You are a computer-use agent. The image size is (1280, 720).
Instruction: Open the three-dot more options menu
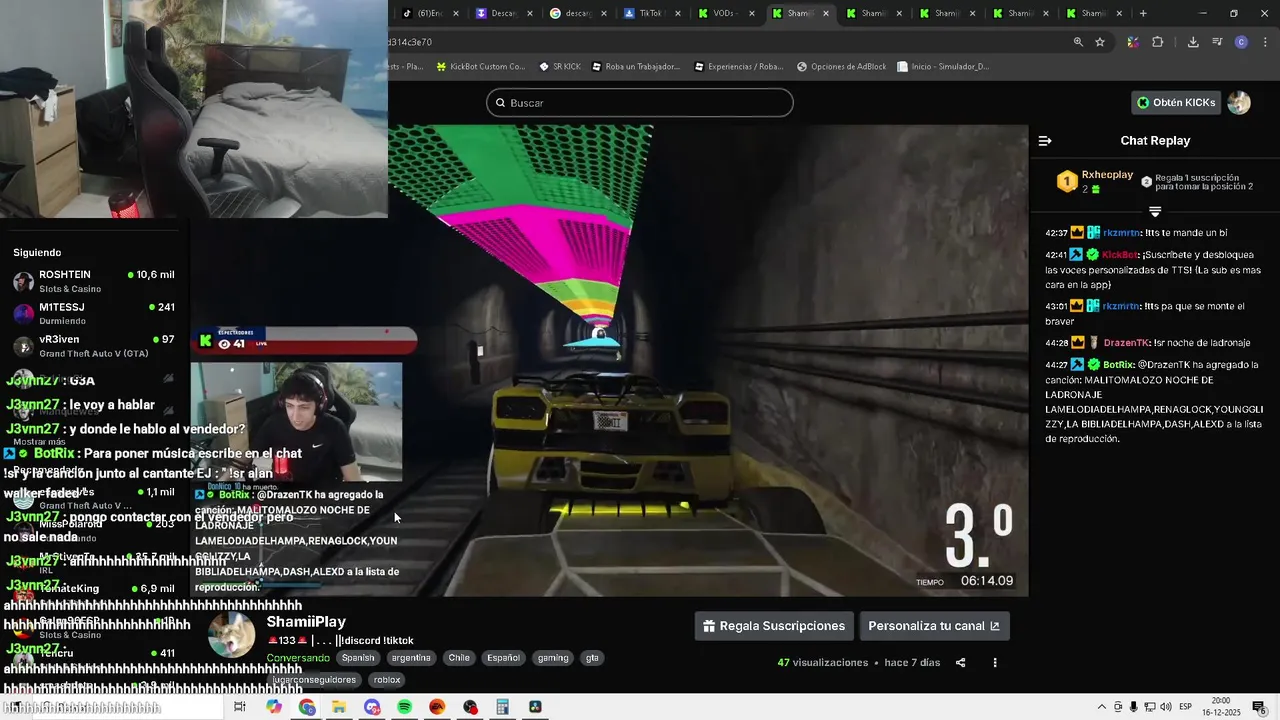[995, 662]
